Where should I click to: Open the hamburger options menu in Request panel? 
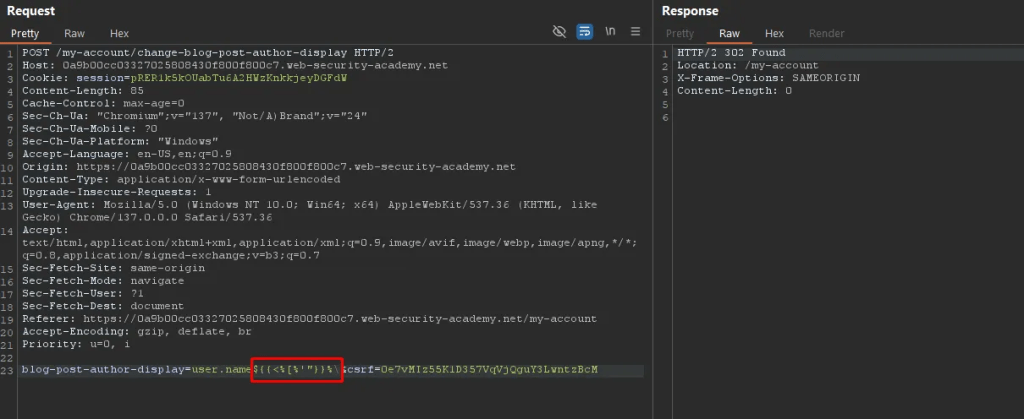click(635, 32)
